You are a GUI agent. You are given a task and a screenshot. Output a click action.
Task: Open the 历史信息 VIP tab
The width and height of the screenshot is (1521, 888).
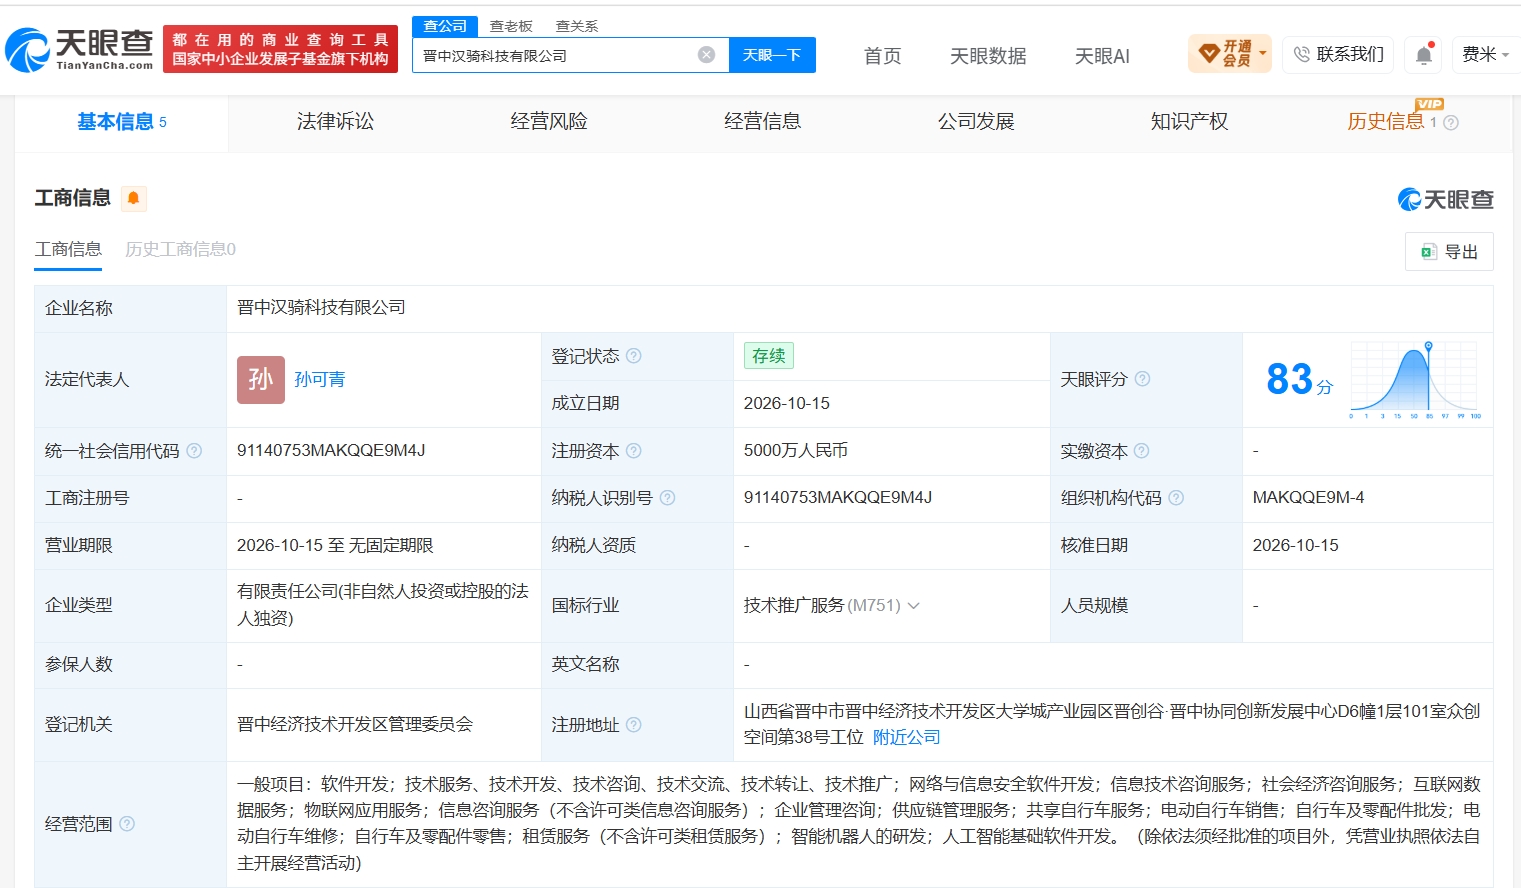1386,122
